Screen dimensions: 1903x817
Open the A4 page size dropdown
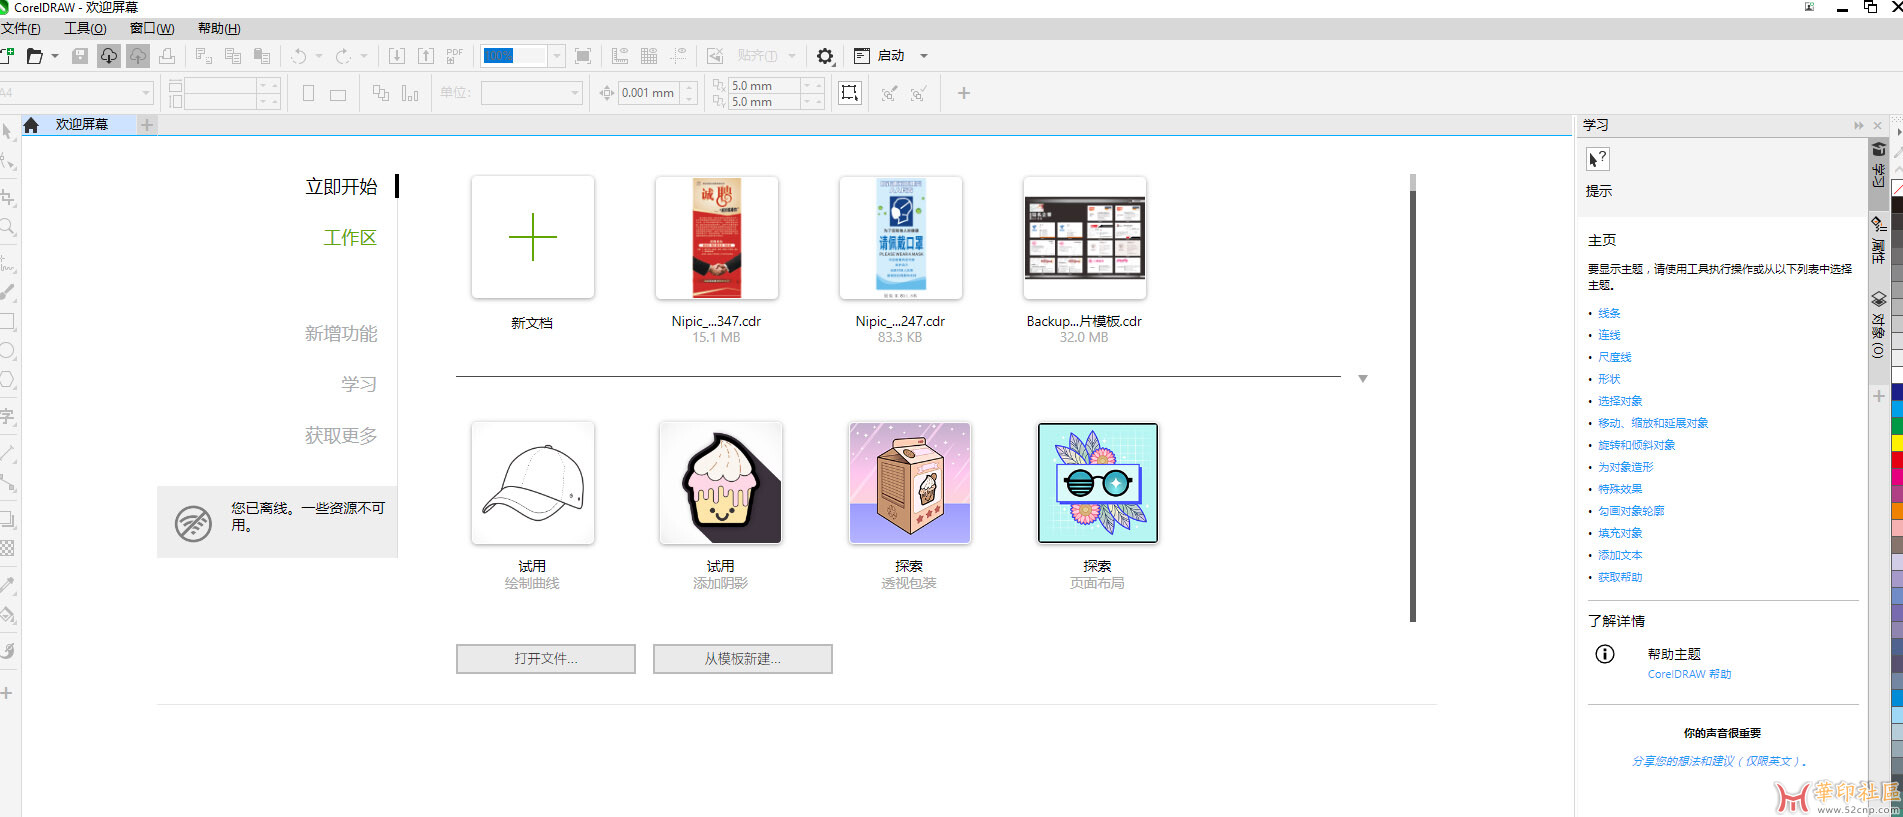point(146,93)
